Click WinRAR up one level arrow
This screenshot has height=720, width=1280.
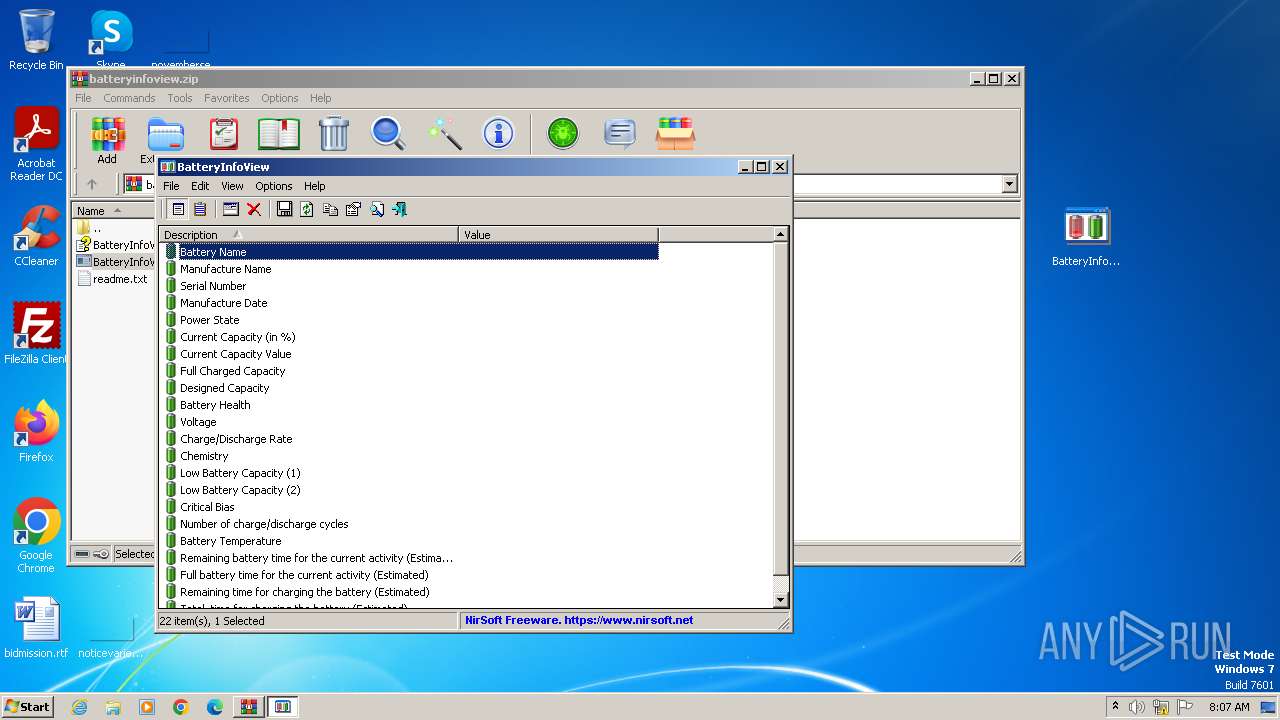click(x=92, y=184)
